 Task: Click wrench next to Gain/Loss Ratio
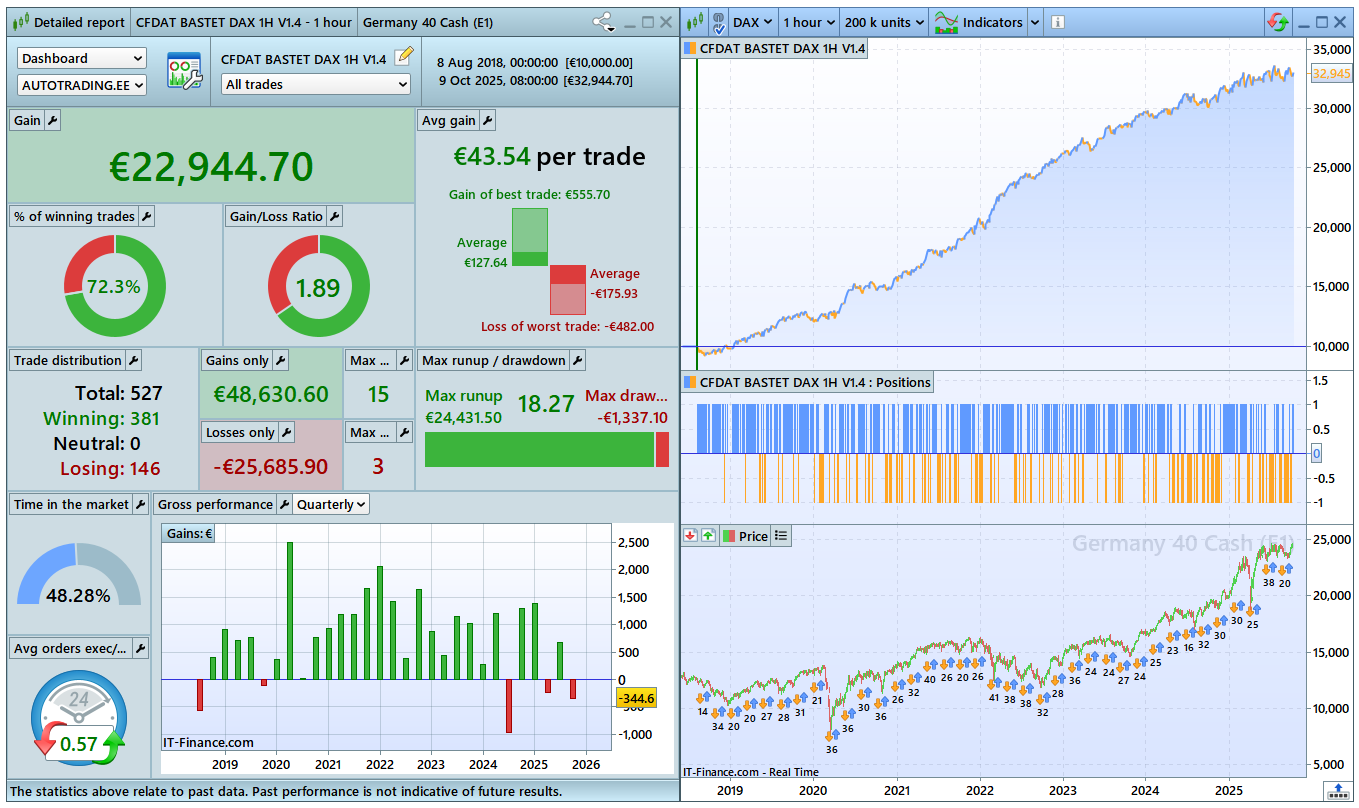coord(334,217)
